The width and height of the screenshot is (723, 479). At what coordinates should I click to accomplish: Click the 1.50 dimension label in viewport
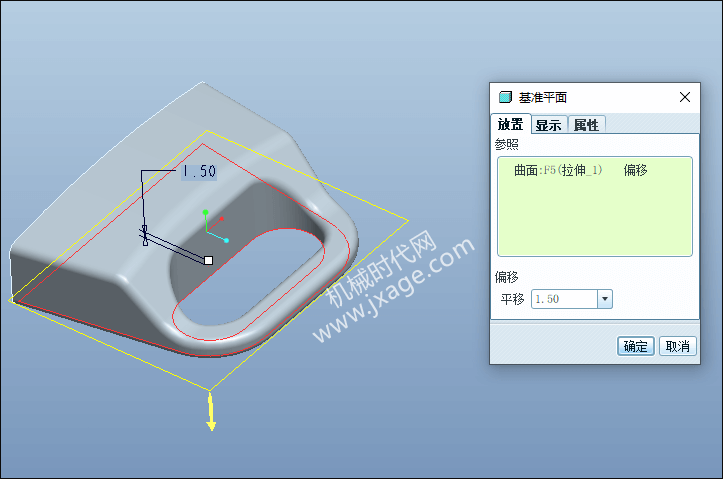click(199, 171)
